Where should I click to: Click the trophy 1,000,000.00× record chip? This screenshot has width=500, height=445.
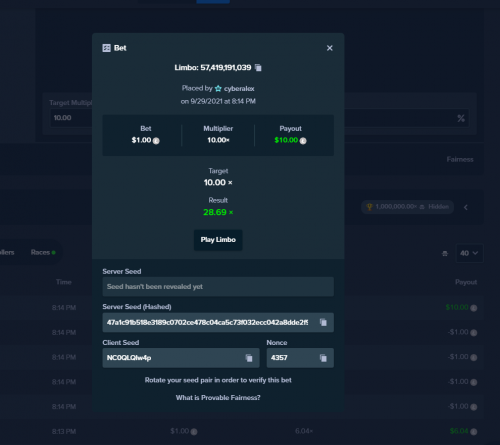point(407,207)
